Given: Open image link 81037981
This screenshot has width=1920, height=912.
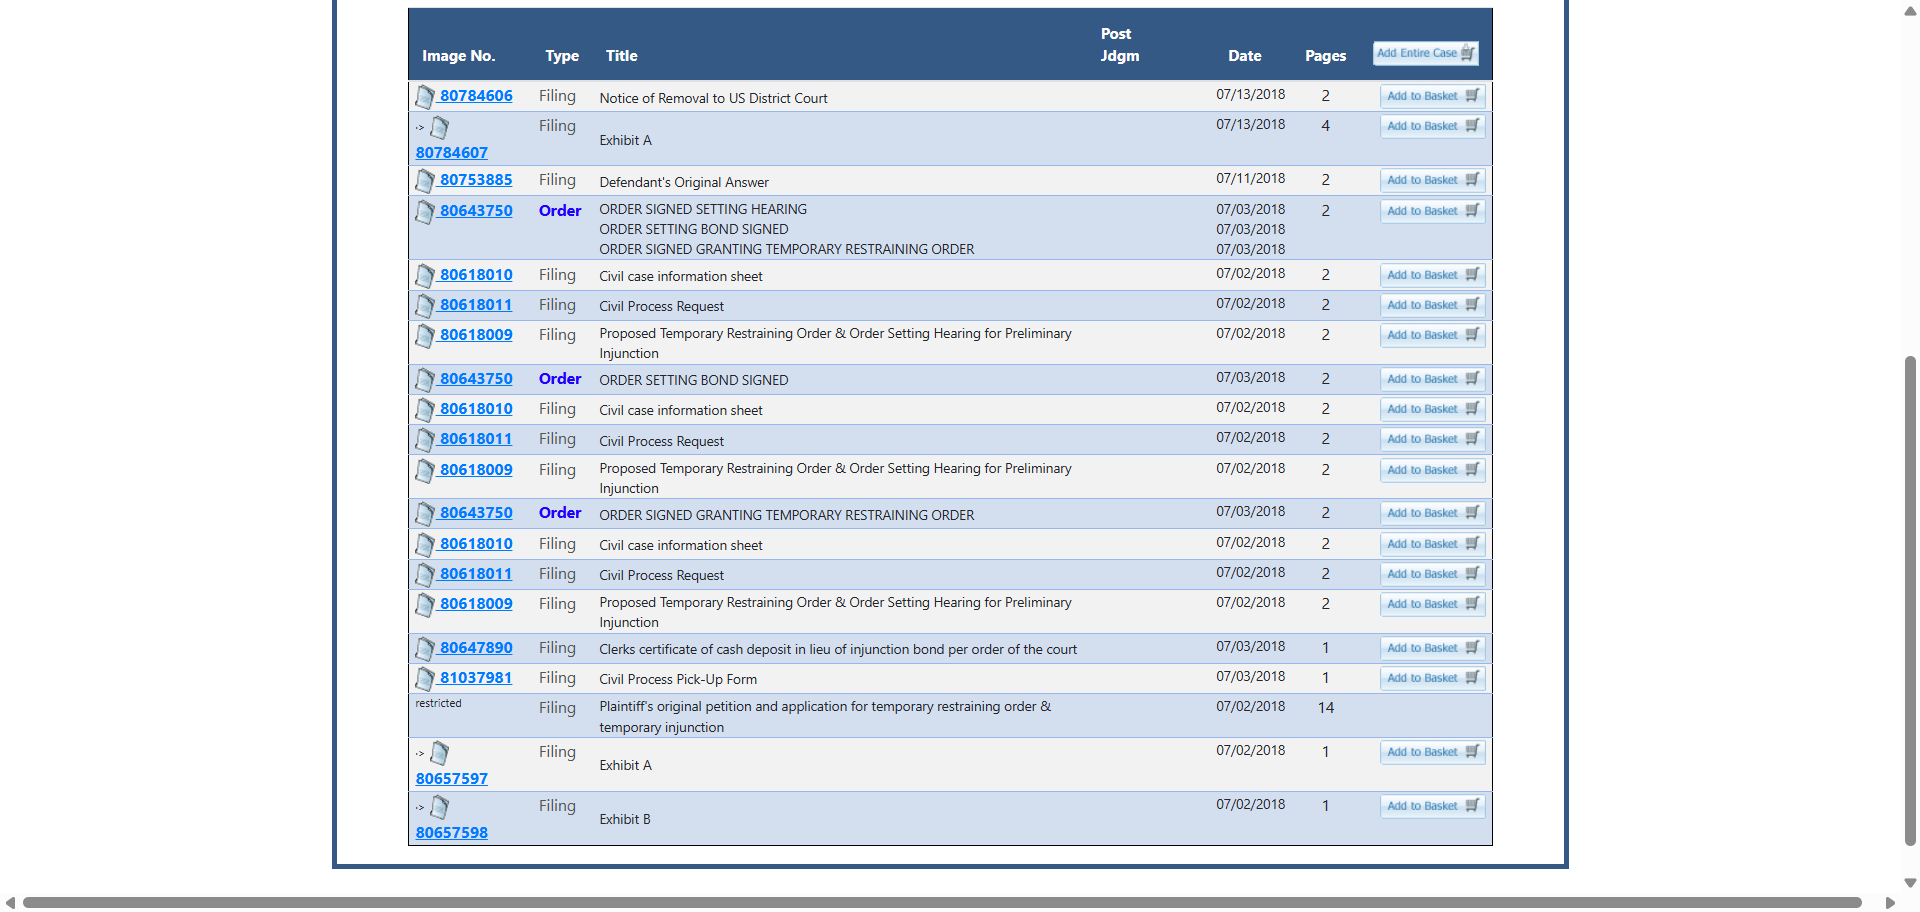Looking at the screenshot, I should (476, 678).
